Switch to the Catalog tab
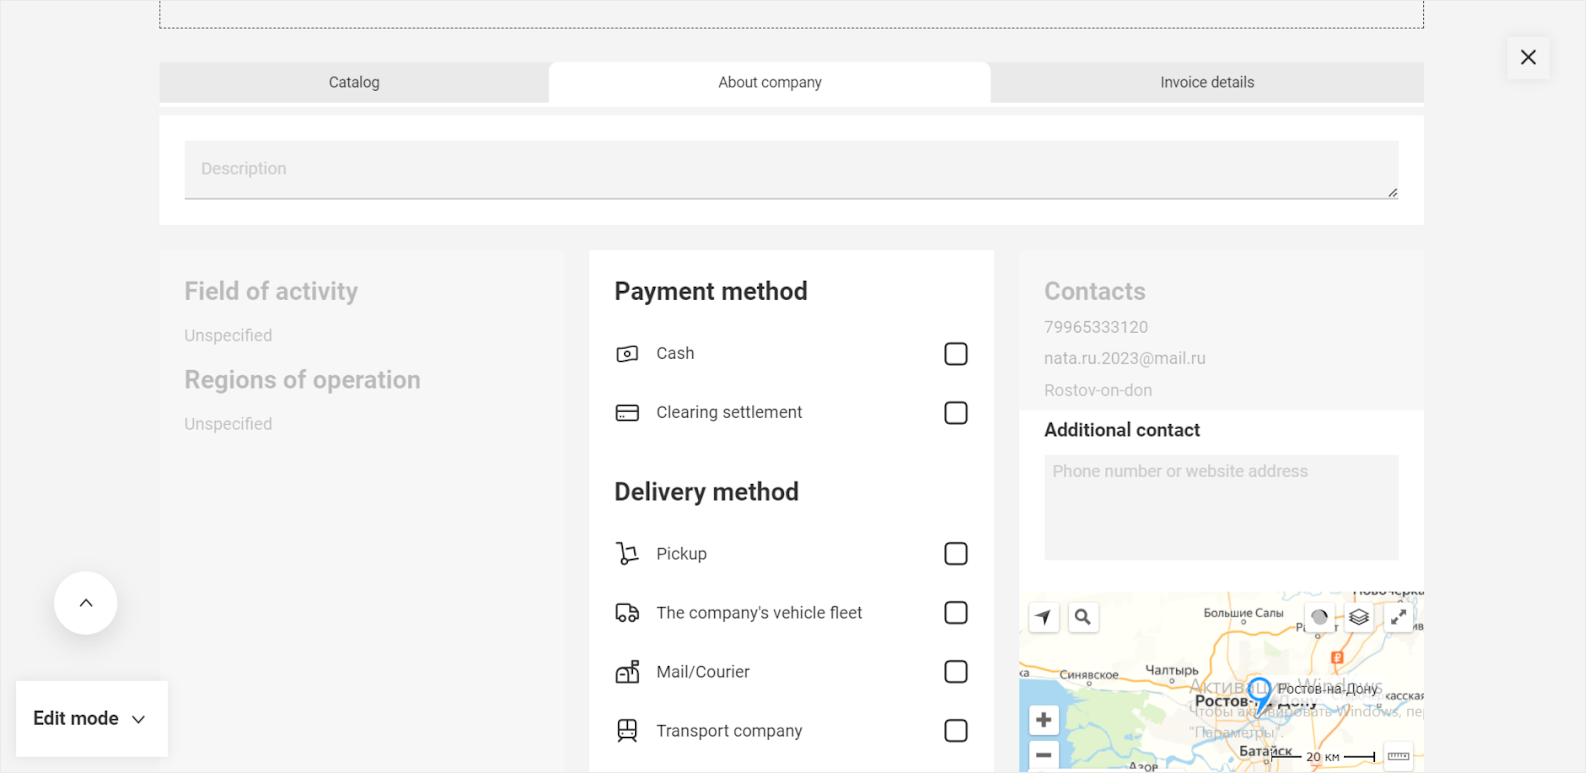1586x773 pixels. click(354, 83)
